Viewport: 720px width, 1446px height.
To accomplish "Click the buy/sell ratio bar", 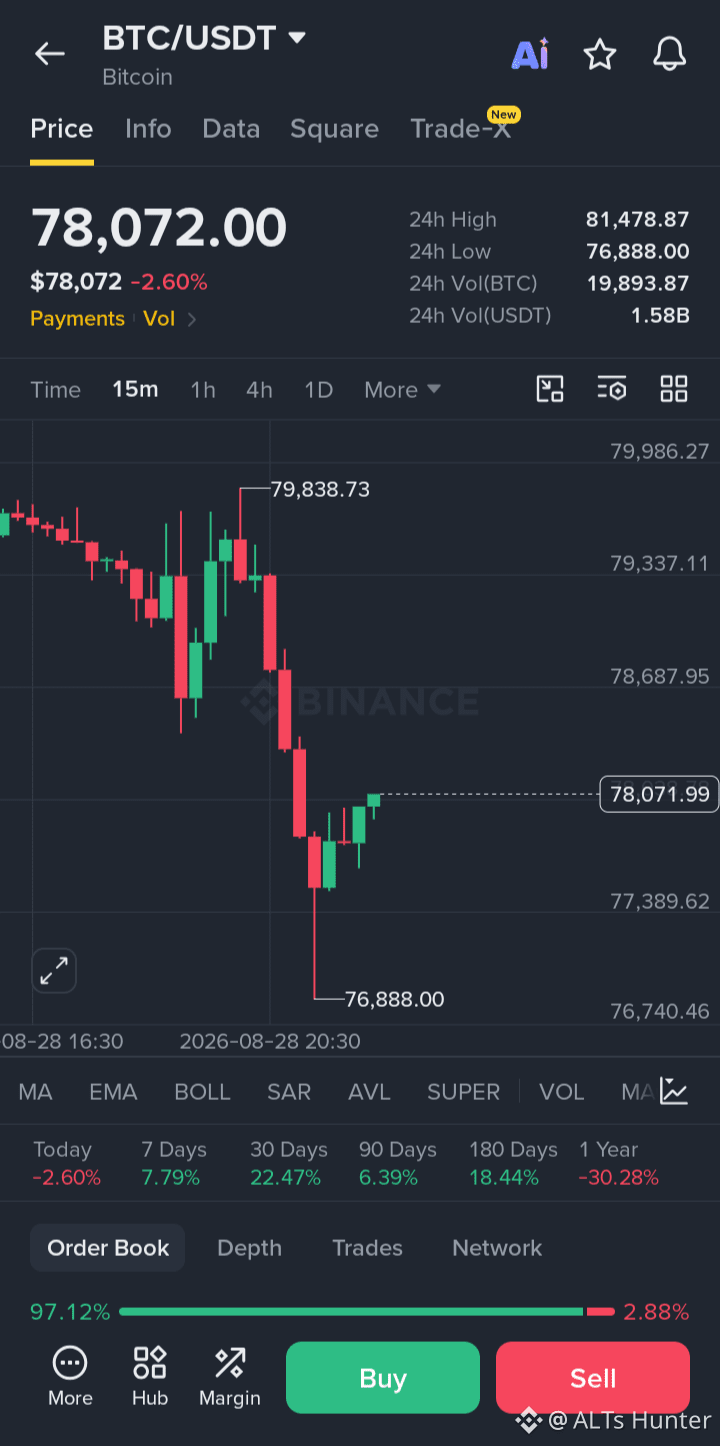I will coord(367,1311).
